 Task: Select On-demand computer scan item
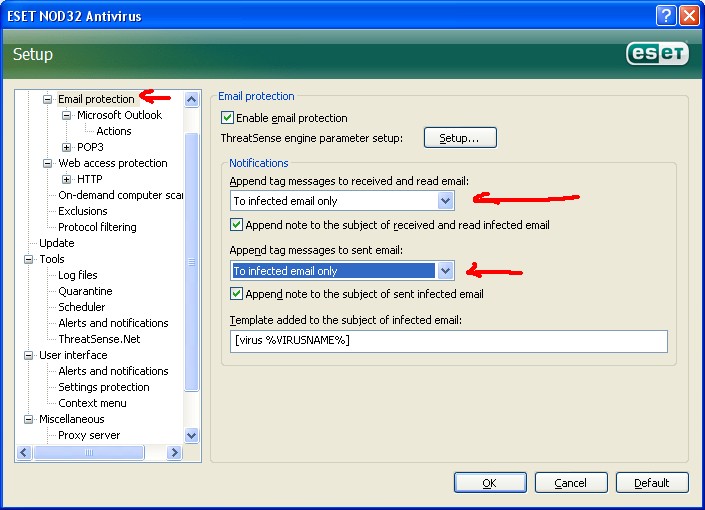pyautogui.click(x=120, y=195)
